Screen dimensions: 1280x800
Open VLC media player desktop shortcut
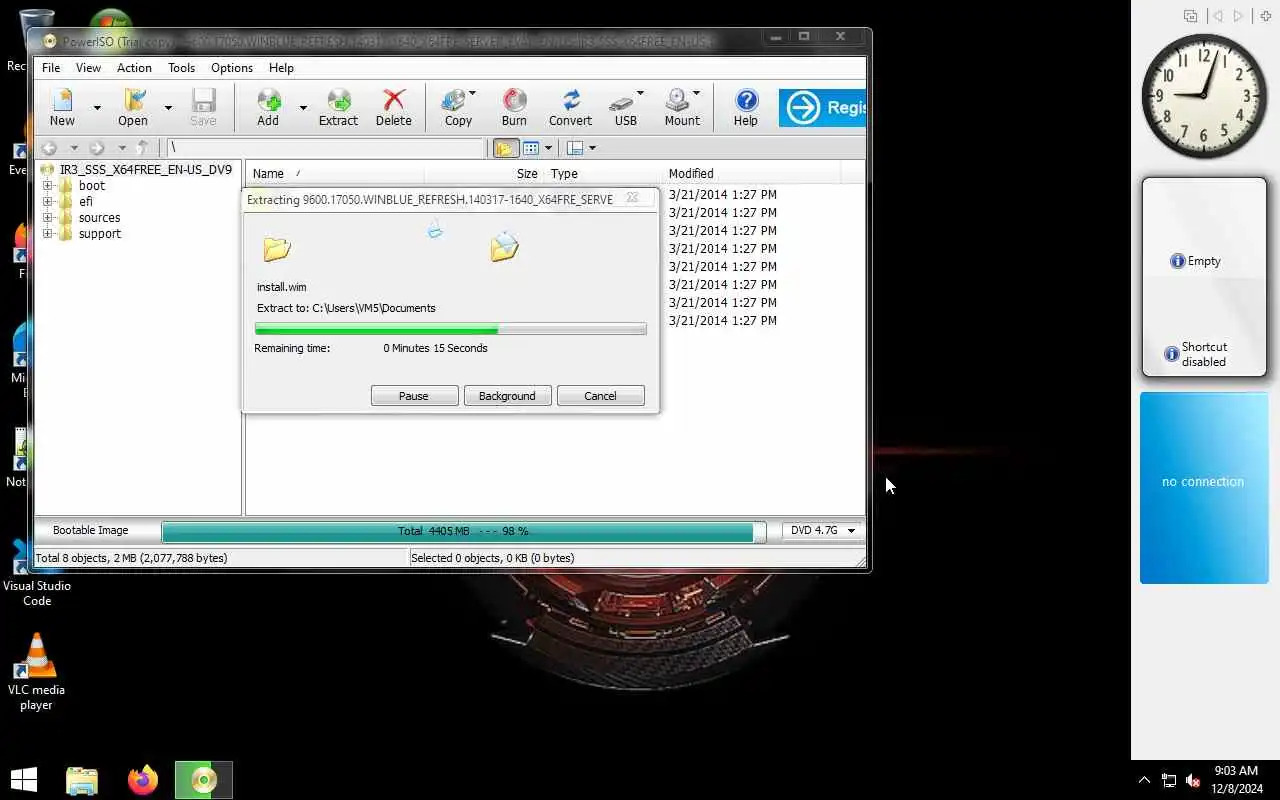pyautogui.click(x=37, y=671)
